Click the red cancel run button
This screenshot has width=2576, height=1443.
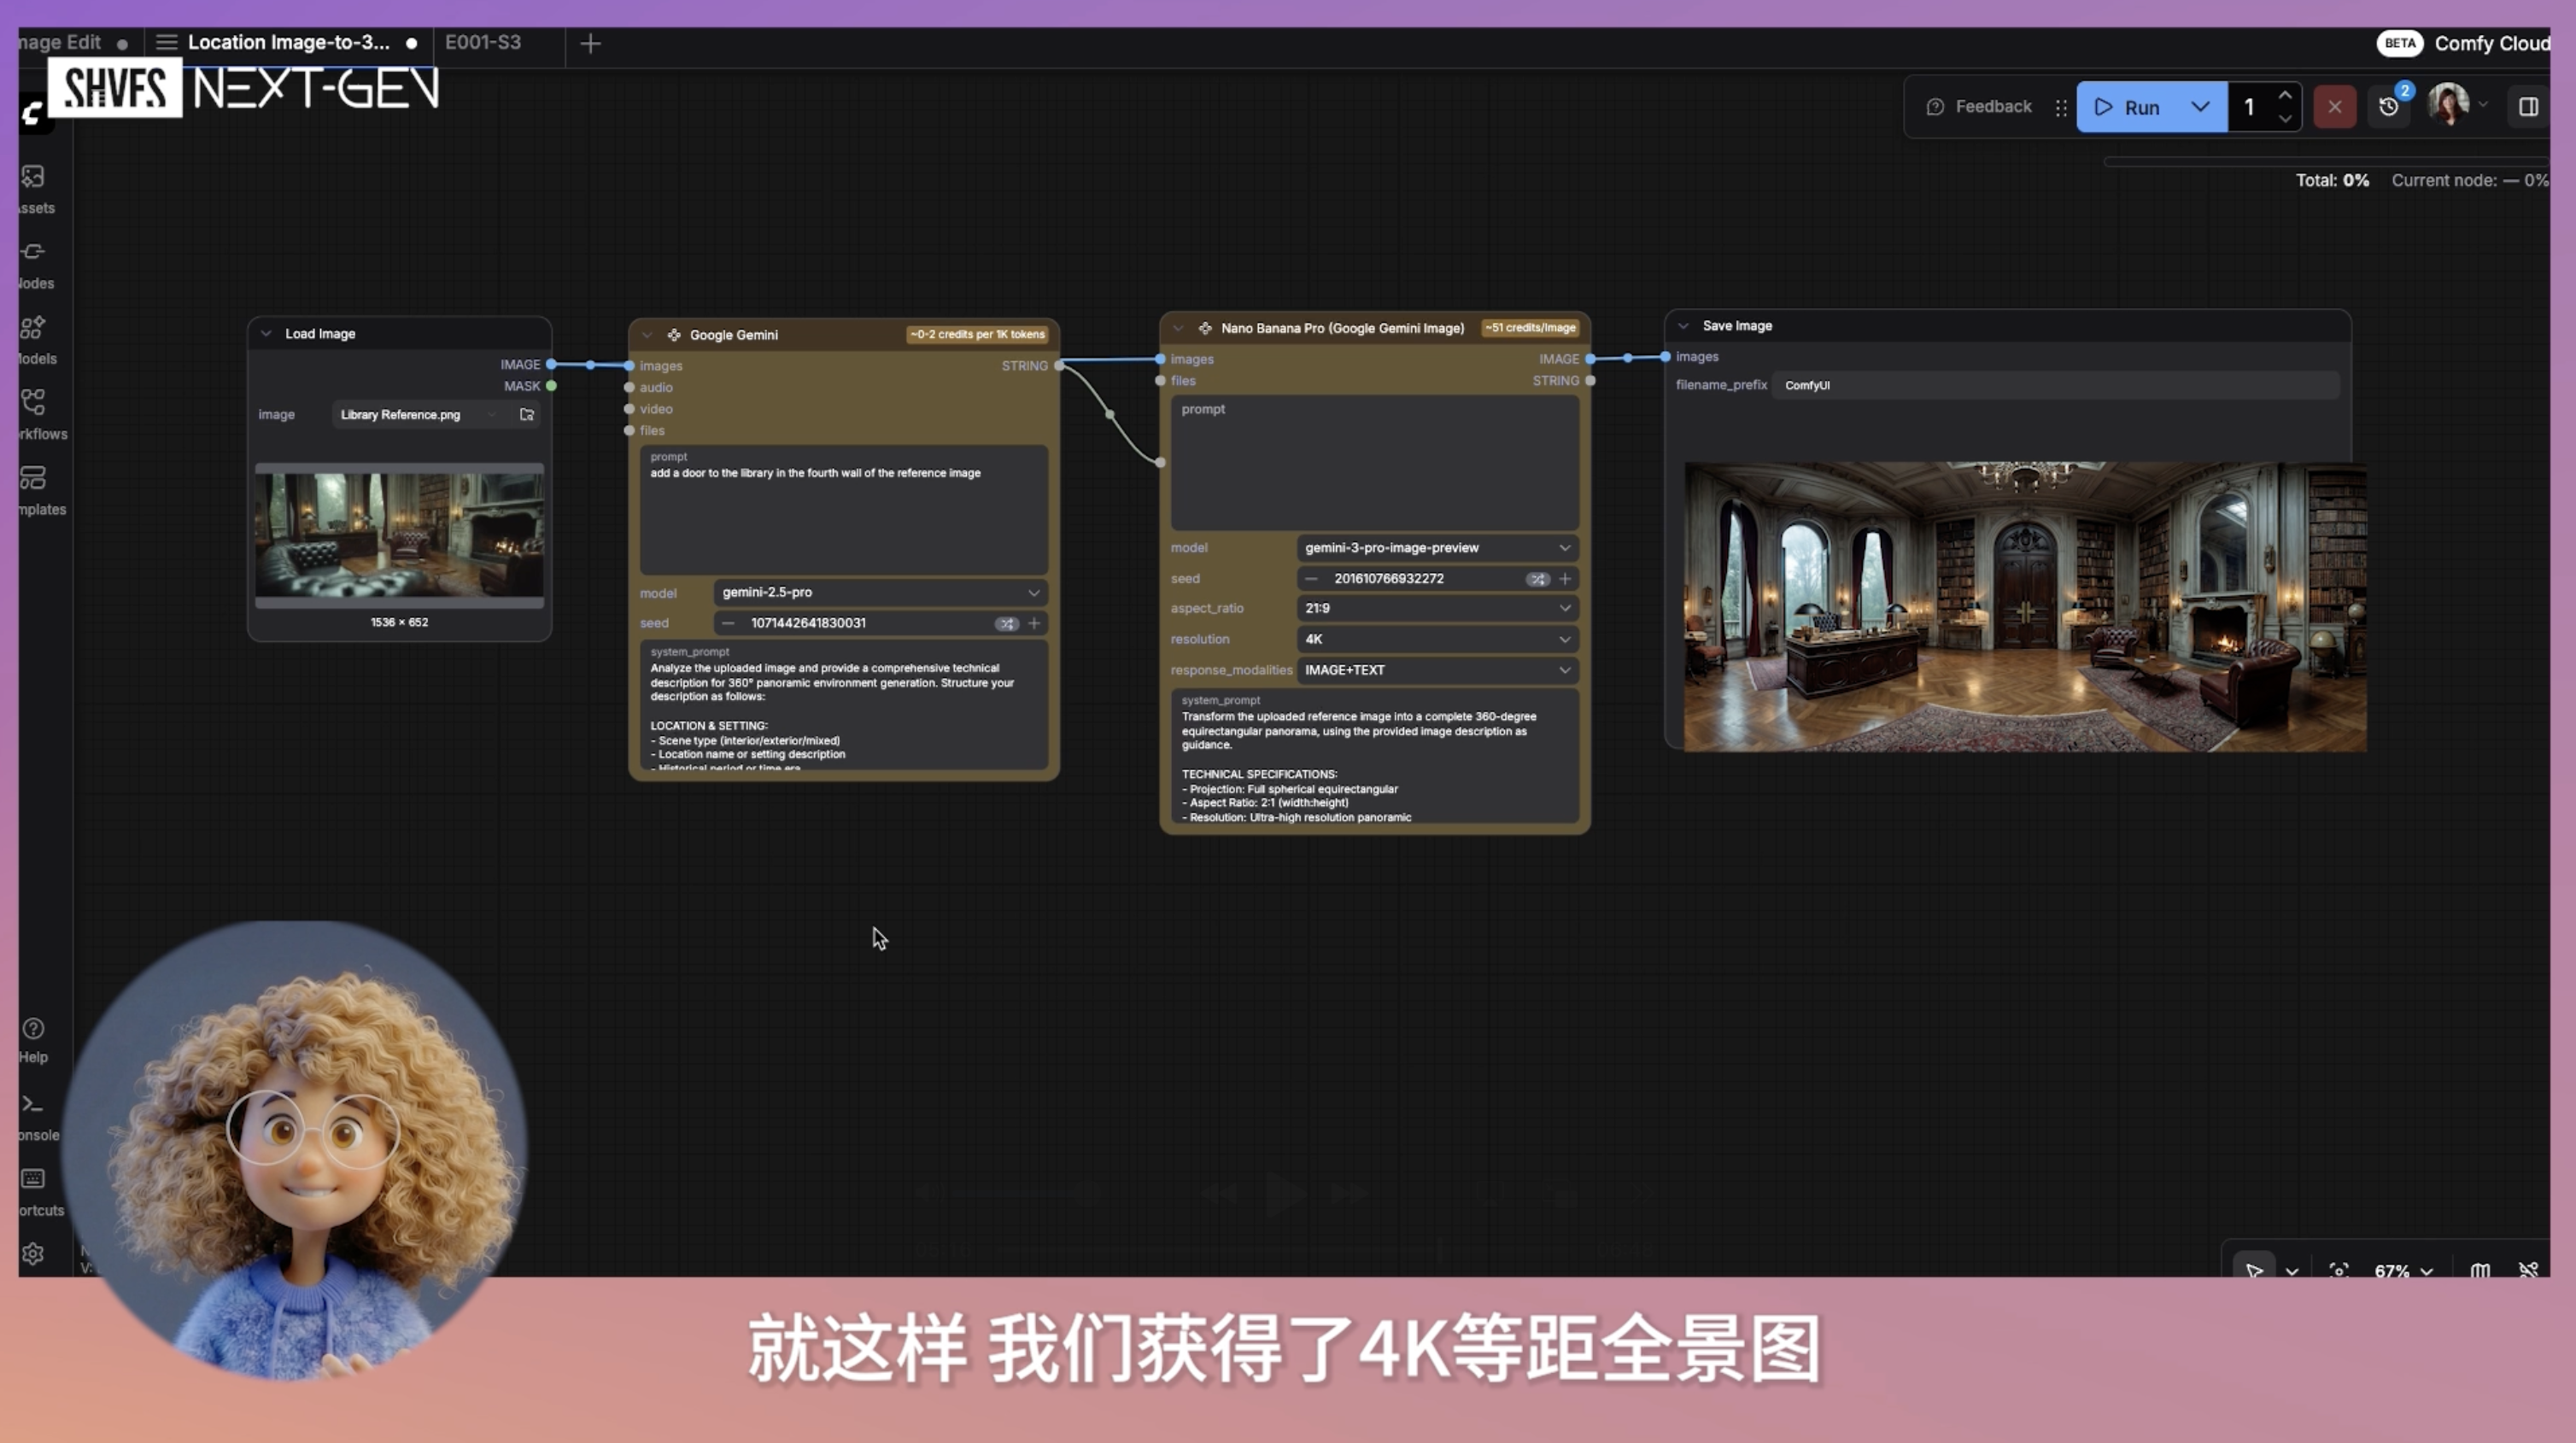point(2334,107)
